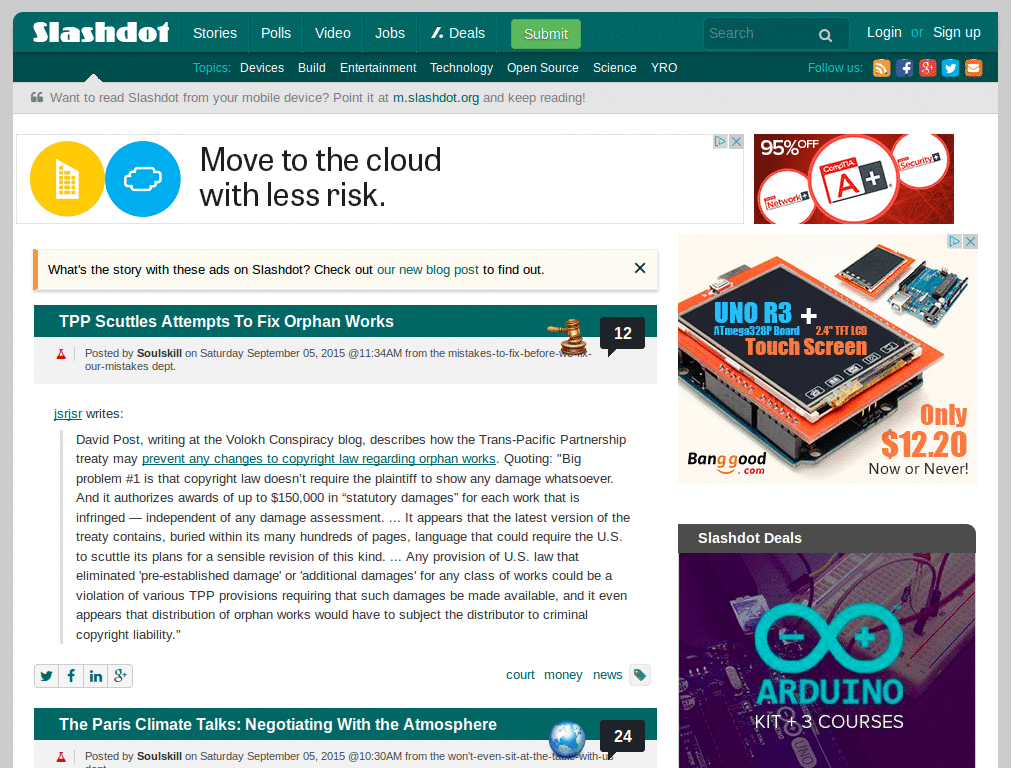Open the m.slashdot.org mobile link

(436, 98)
